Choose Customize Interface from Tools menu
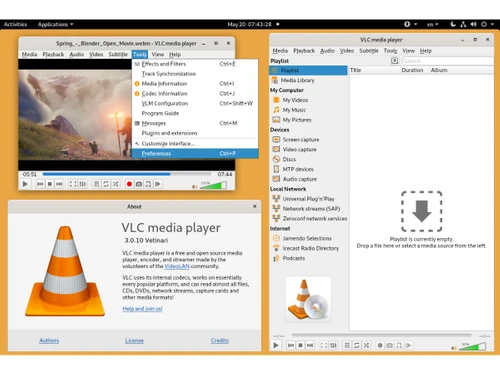 [x=195, y=144]
